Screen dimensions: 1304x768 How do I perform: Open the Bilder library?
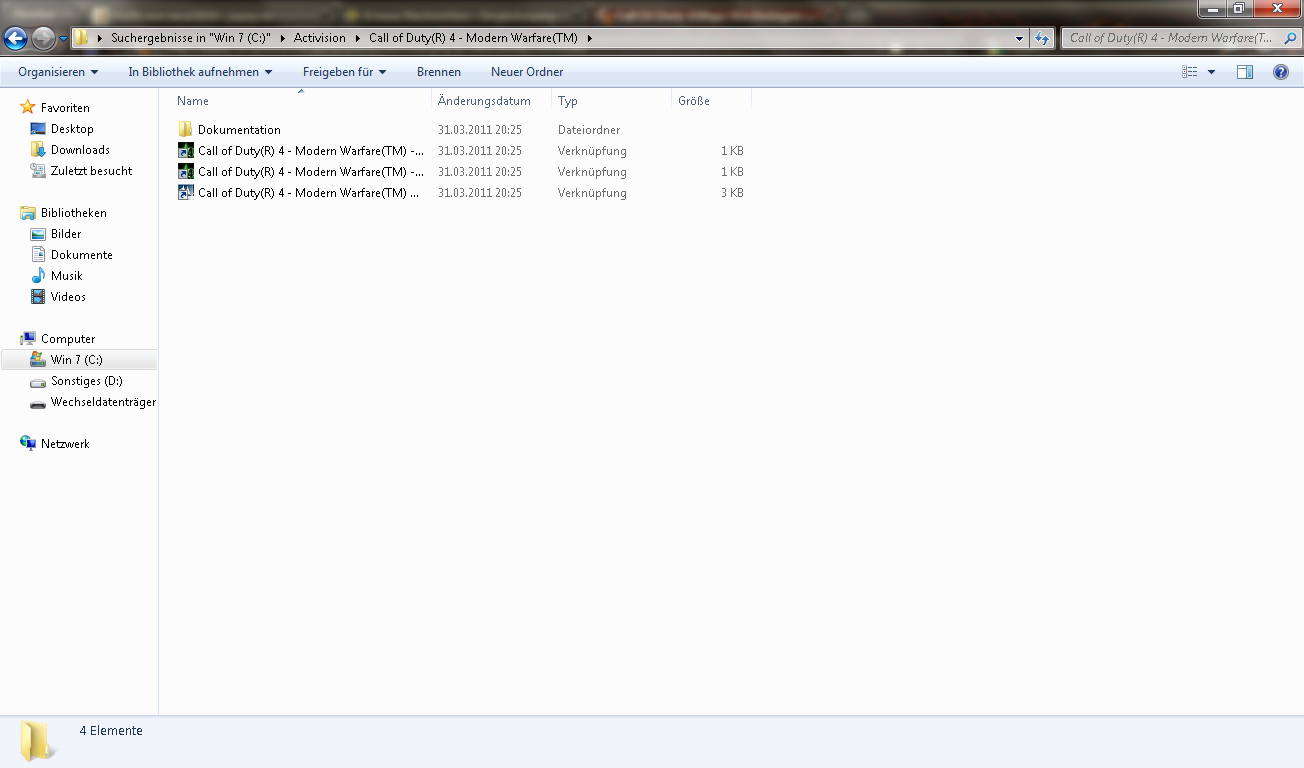coord(66,234)
